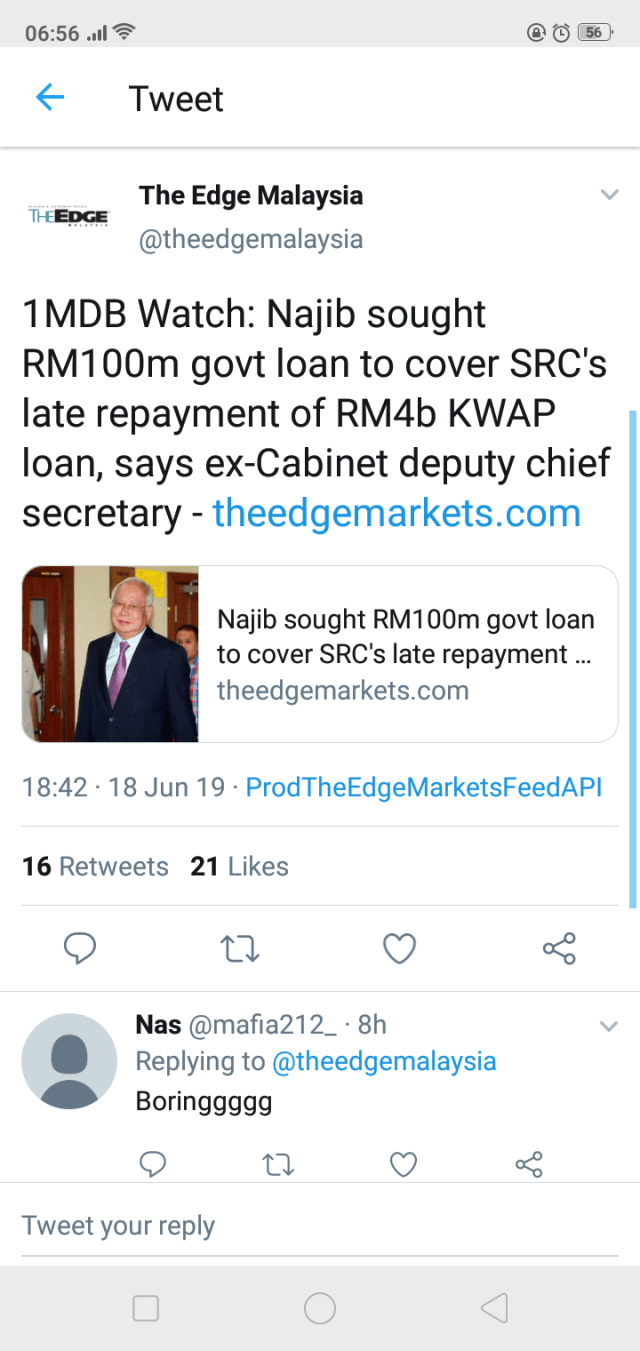The image size is (640, 1351).
Task: Tap the Tweet your reply field
Action: coord(320,1226)
